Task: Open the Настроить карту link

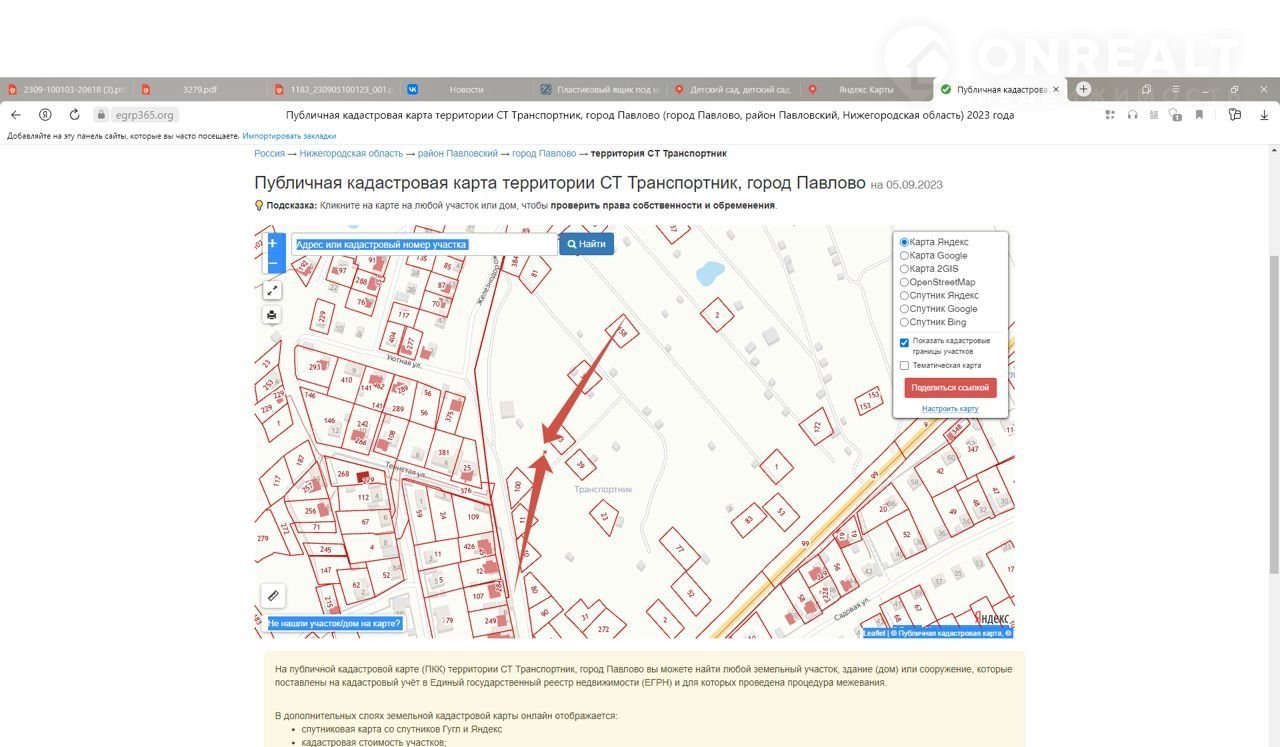Action: coord(950,409)
